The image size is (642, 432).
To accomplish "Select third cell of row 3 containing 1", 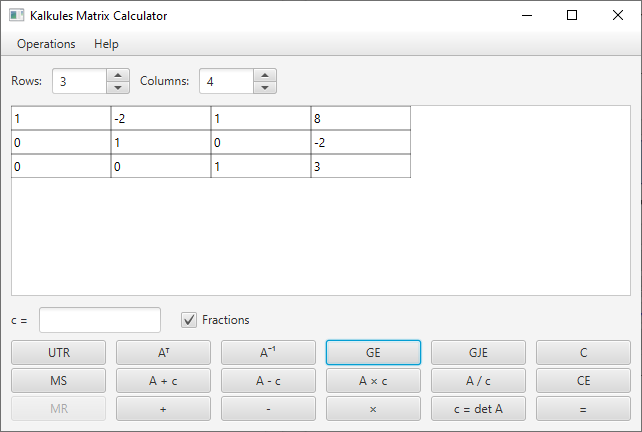I will tap(261, 166).
